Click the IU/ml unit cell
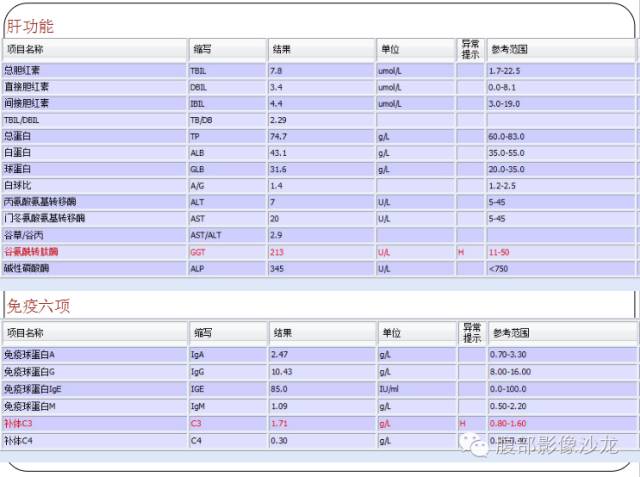This screenshot has width=640, height=477. (417, 389)
